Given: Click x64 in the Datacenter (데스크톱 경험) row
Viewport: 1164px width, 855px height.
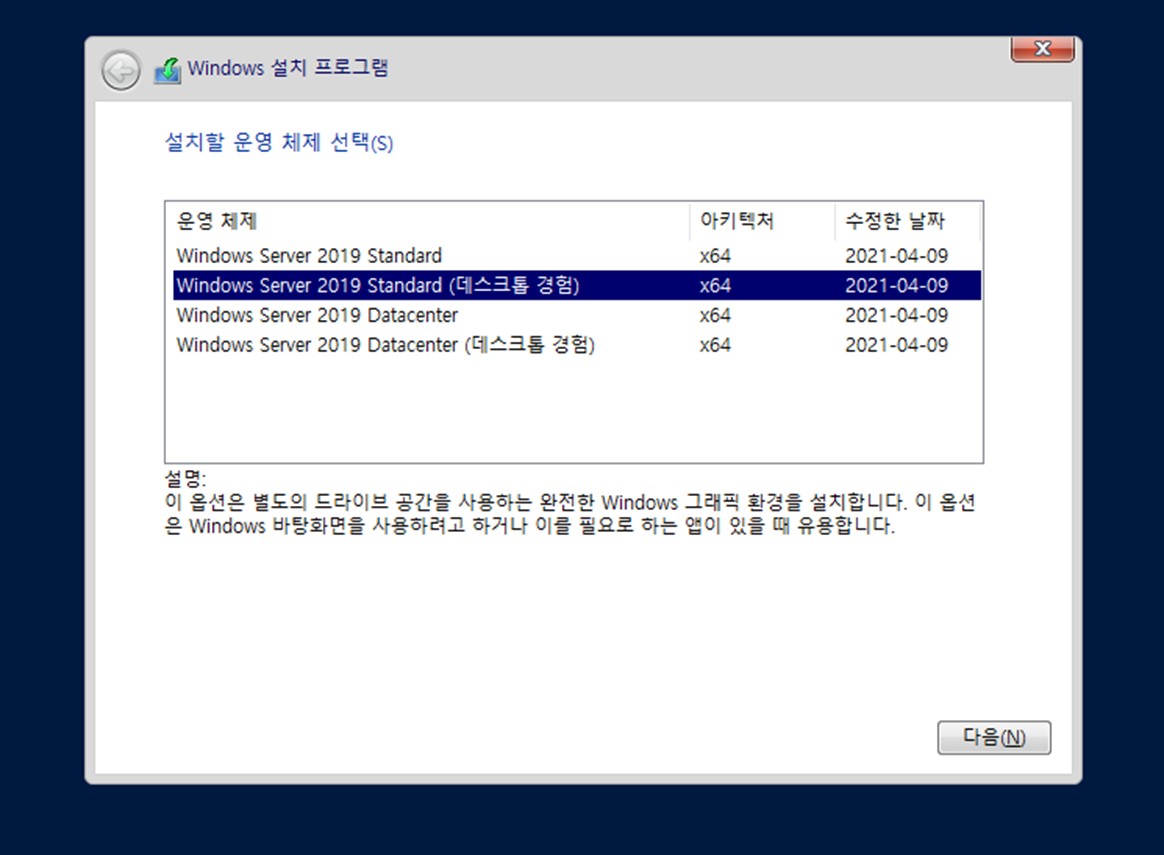Looking at the screenshot, I should (x=715, y=345).
